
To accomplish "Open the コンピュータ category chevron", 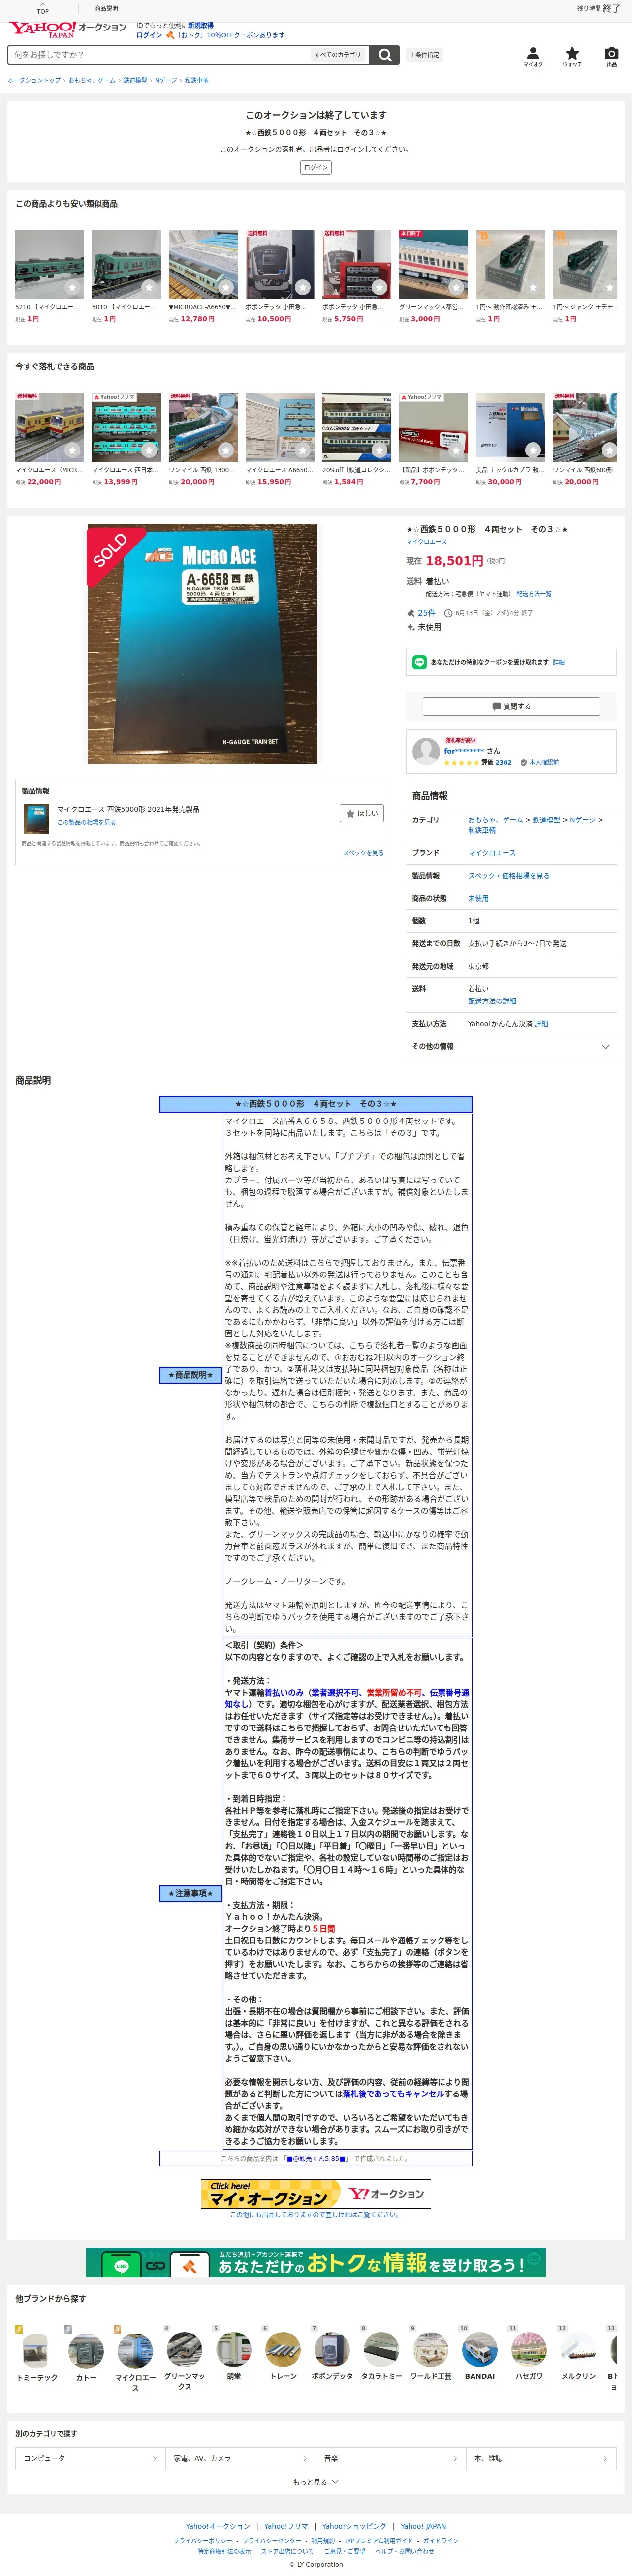I will pos(154,2458).
